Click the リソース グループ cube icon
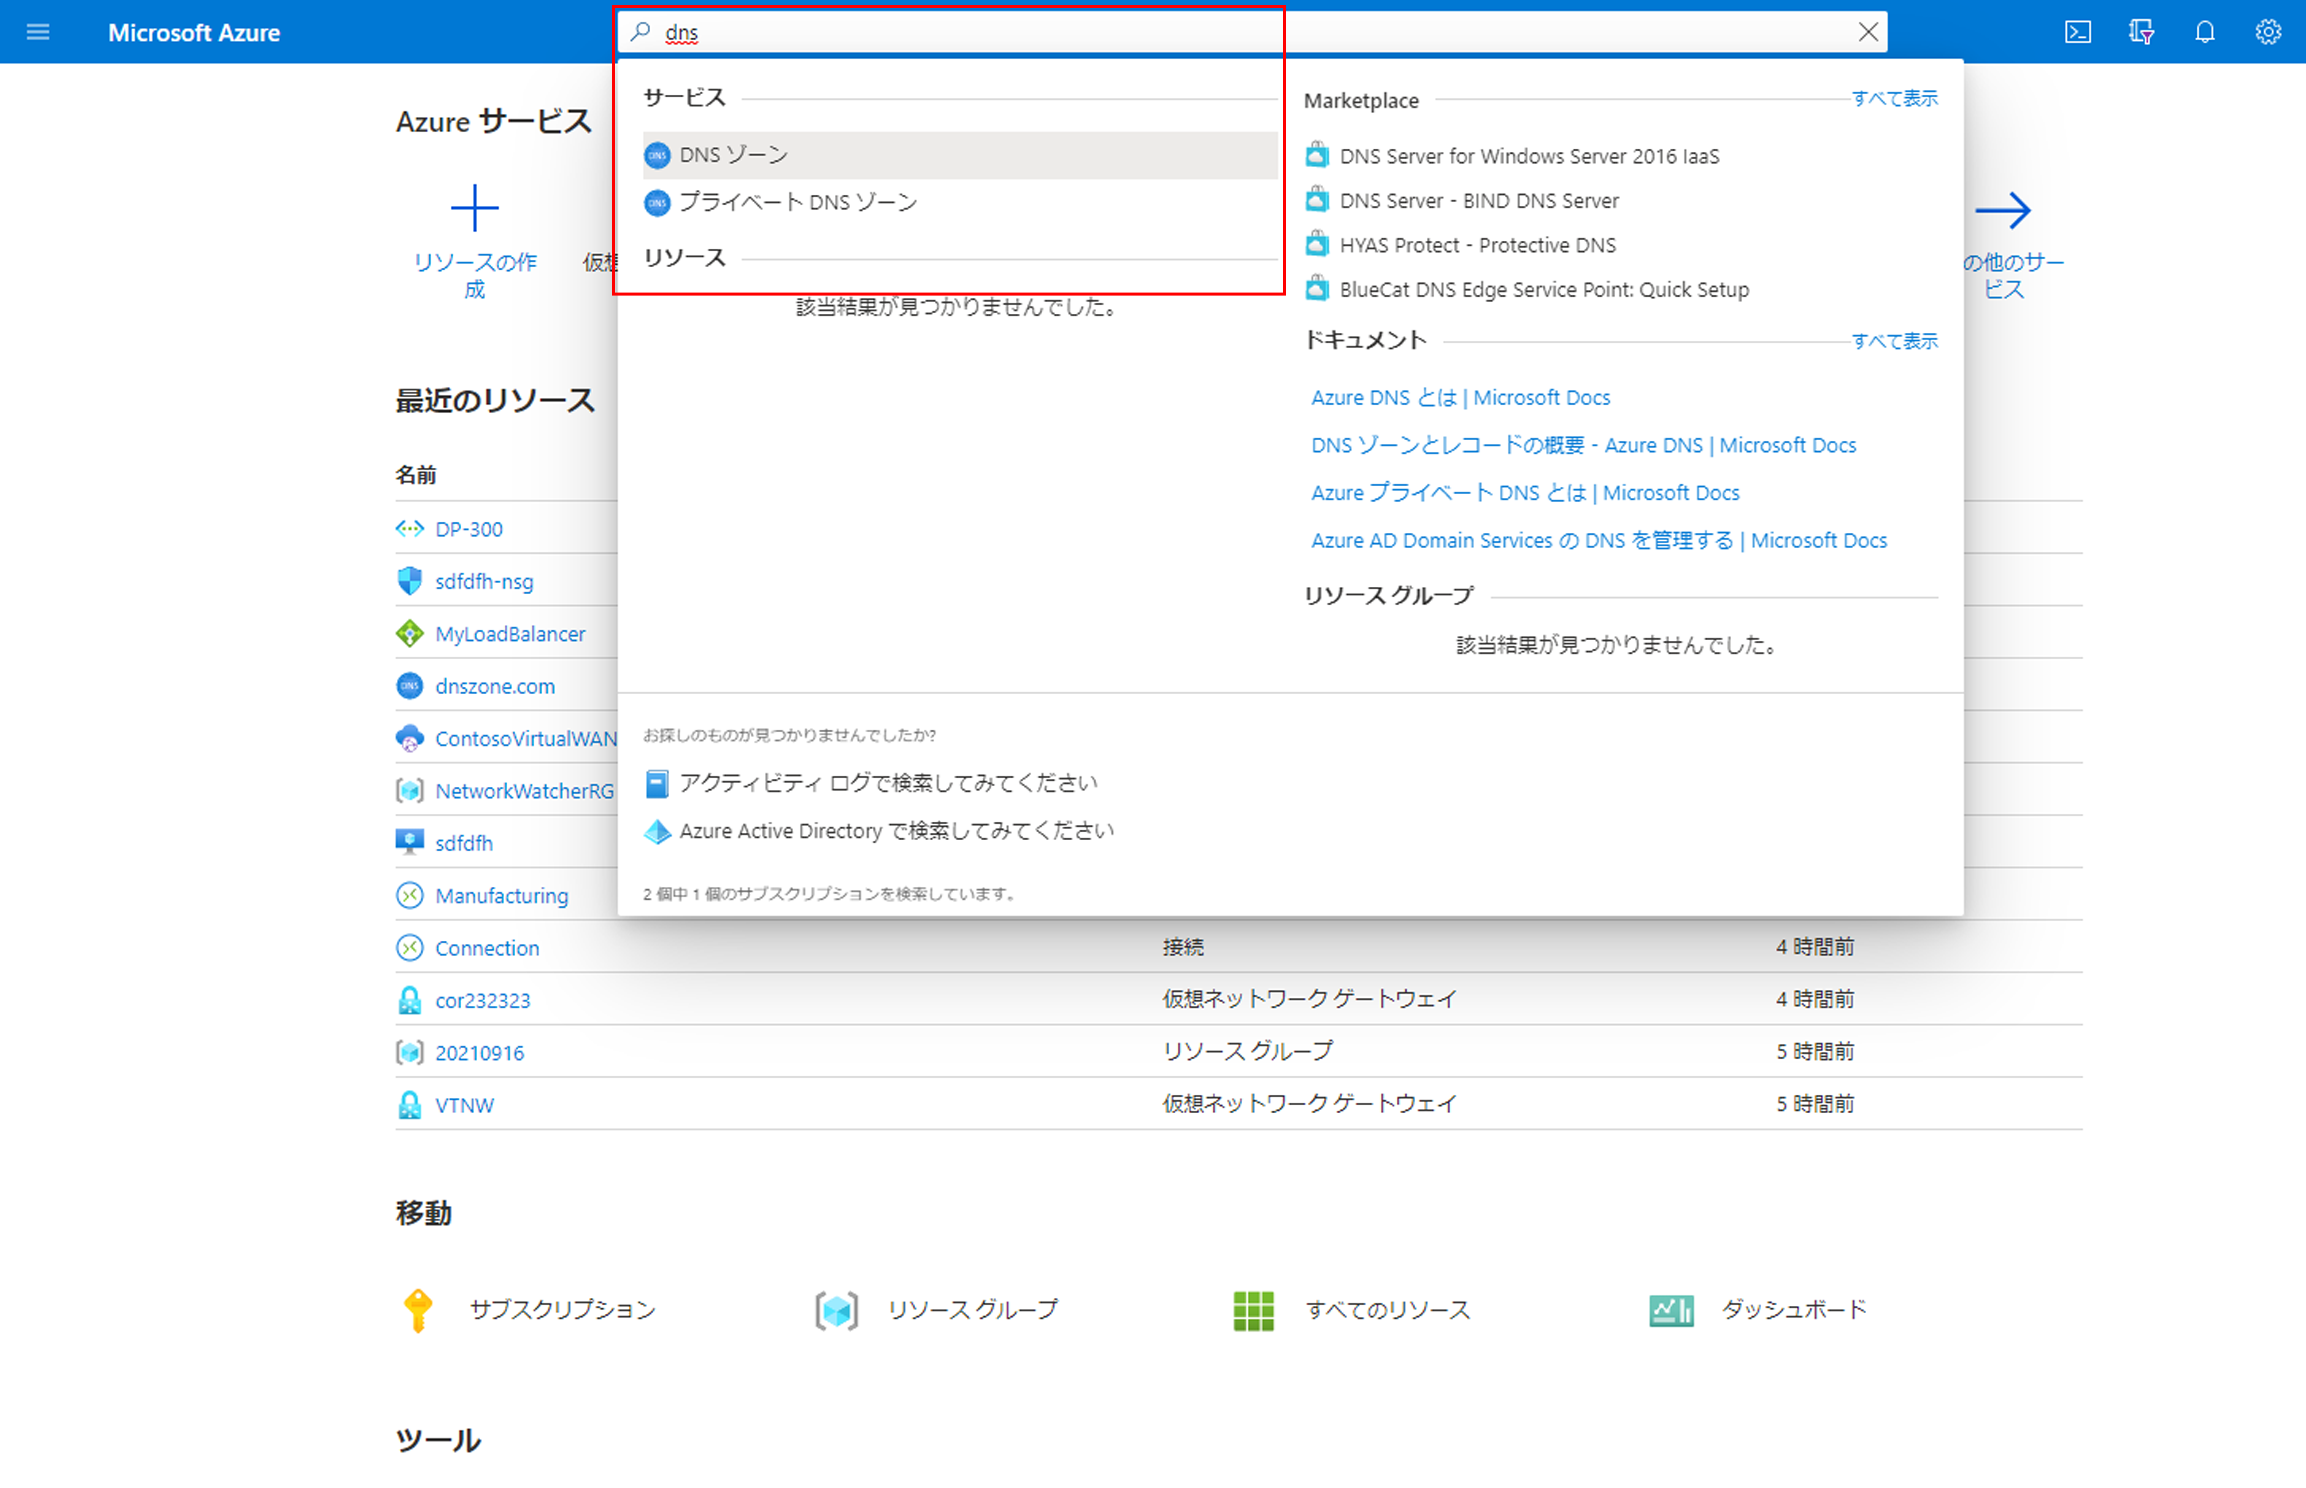The width and height of the screenshot is (2306, 1488). point(837,1310)
